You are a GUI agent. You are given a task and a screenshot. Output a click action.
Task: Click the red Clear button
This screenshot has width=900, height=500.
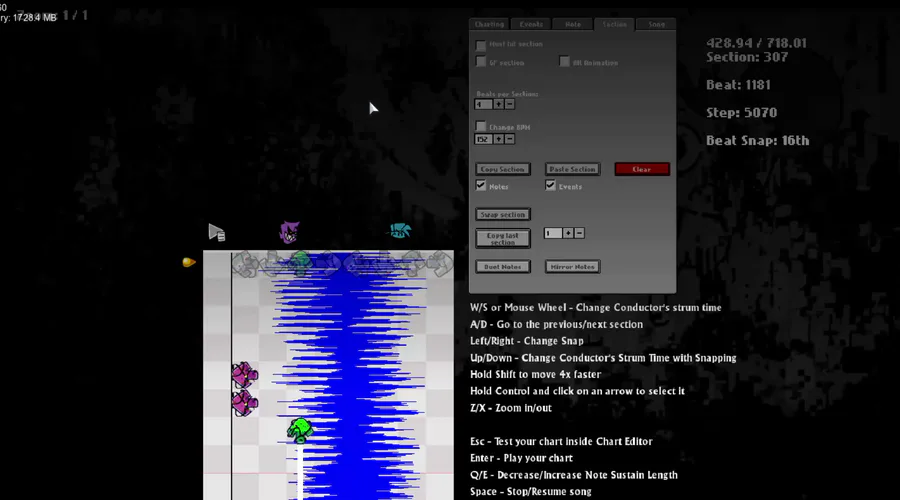(642, 169)
